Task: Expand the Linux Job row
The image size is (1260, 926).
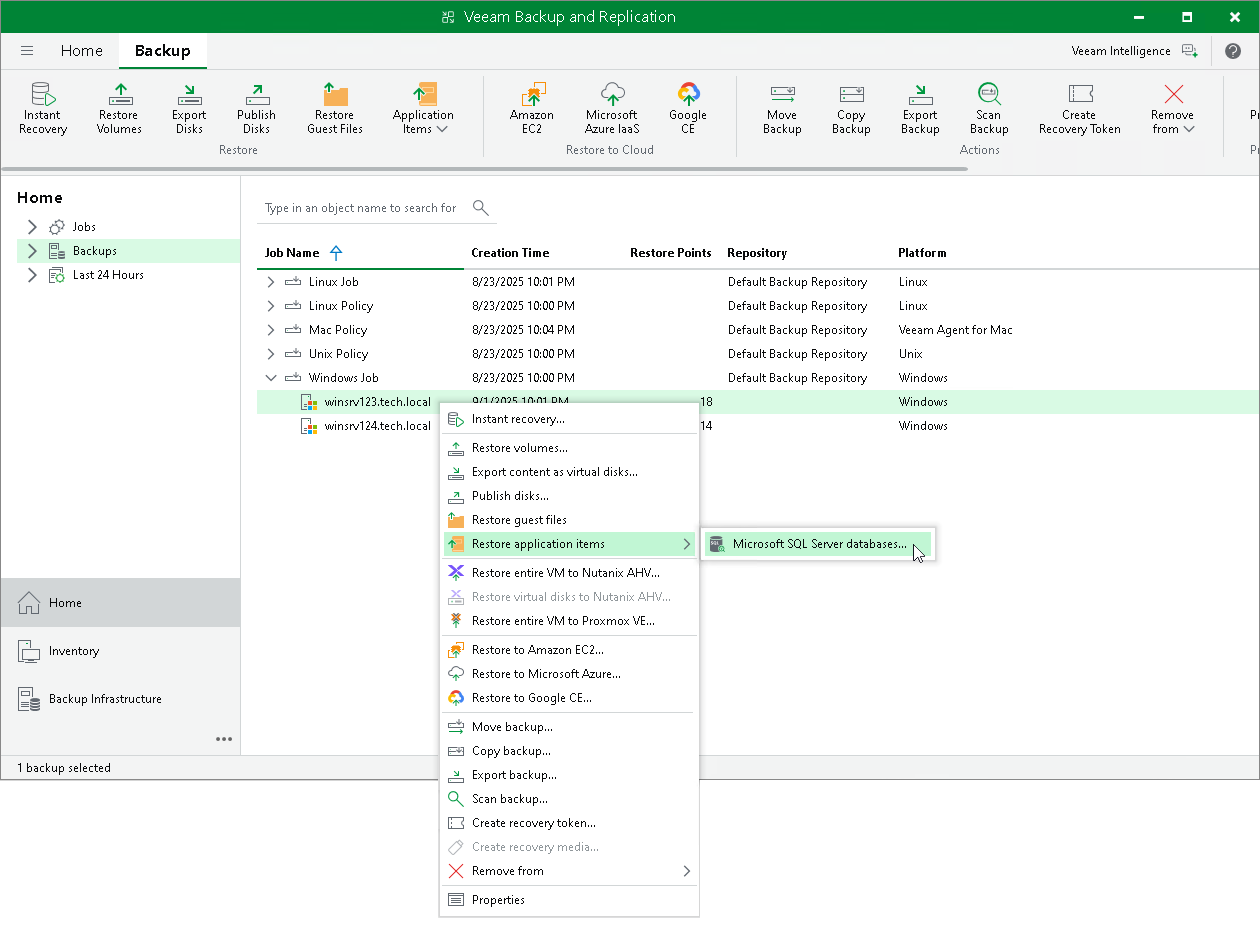Action: point(270,282)
